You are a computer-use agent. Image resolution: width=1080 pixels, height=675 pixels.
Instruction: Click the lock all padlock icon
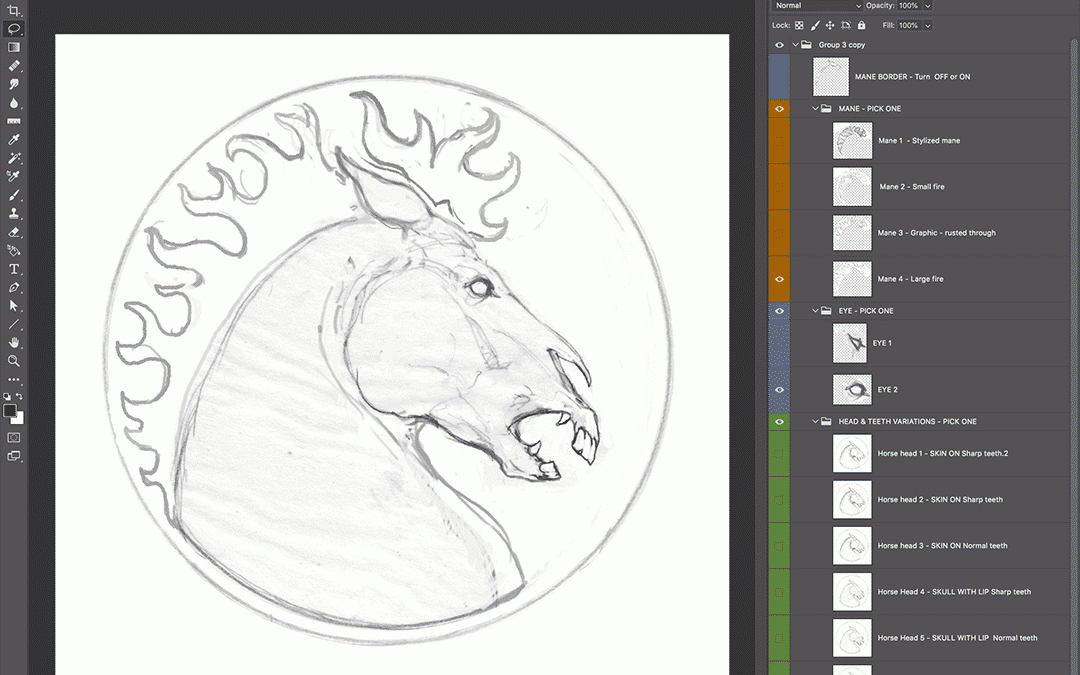click(x=861, y=25)
